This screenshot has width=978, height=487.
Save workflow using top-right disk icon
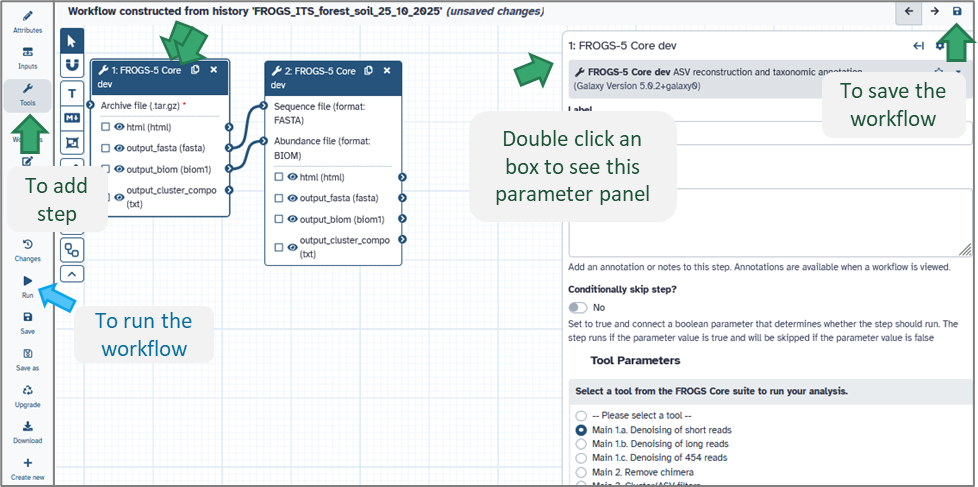(x=957, y=11)
